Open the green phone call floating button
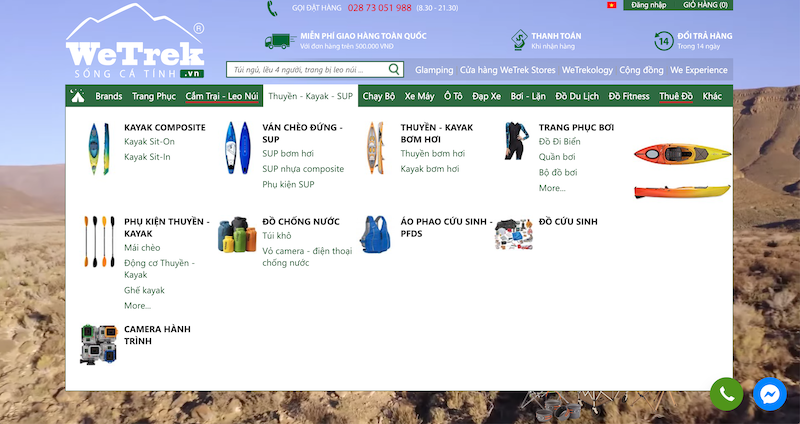Image resolution: width=800 pixels, height=424 pixels. pos(727,394)
